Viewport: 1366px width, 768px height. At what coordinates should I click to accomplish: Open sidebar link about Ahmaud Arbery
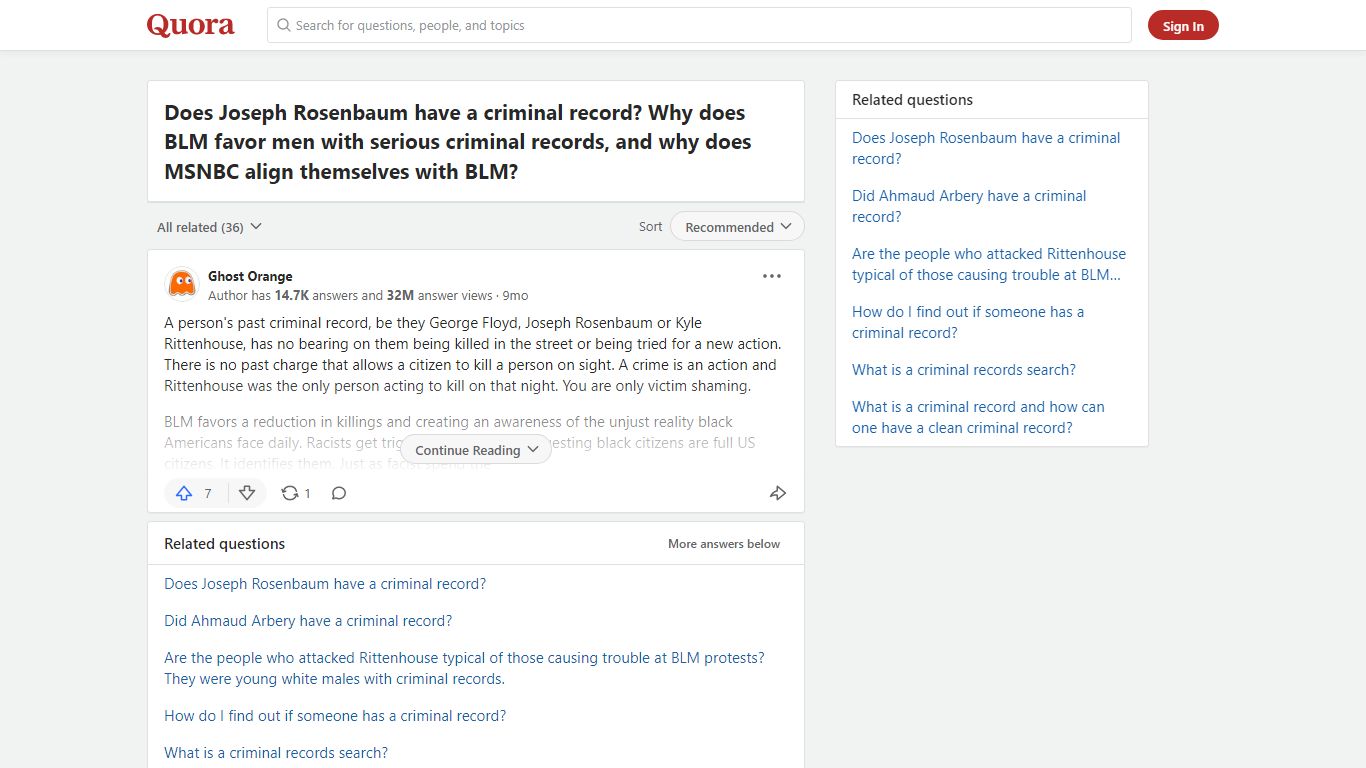pos(969,206)
